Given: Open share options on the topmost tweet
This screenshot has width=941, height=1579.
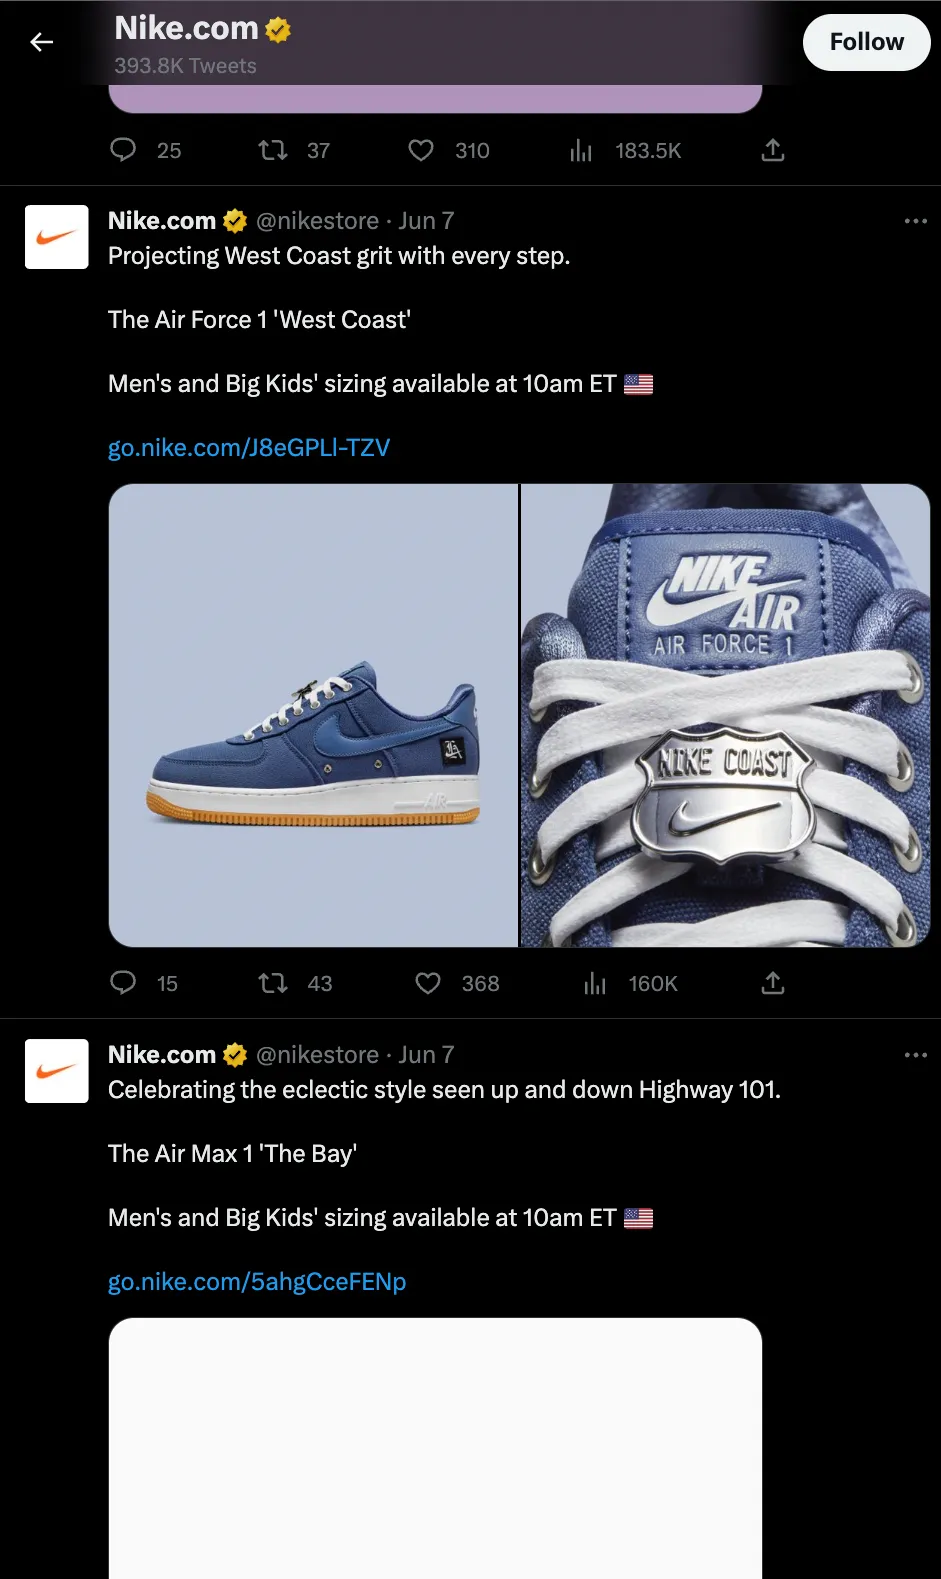Looking at the screenshot, I should [x=772, y=150].
